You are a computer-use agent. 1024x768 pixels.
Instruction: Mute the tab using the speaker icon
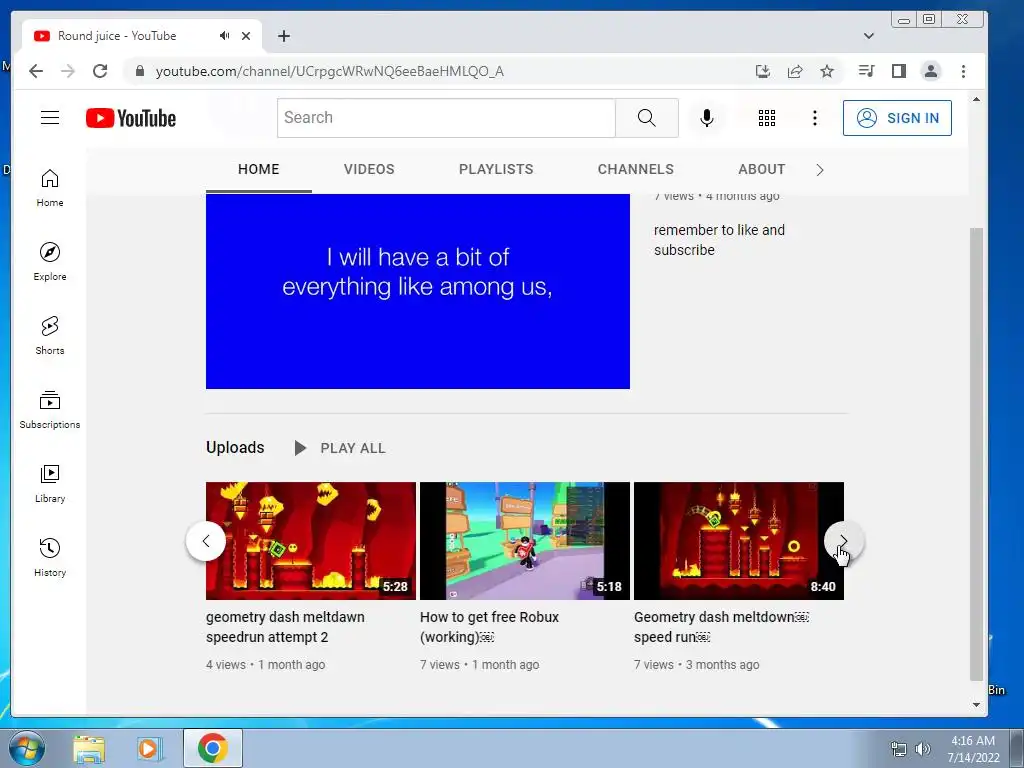[x=225, y=36]
